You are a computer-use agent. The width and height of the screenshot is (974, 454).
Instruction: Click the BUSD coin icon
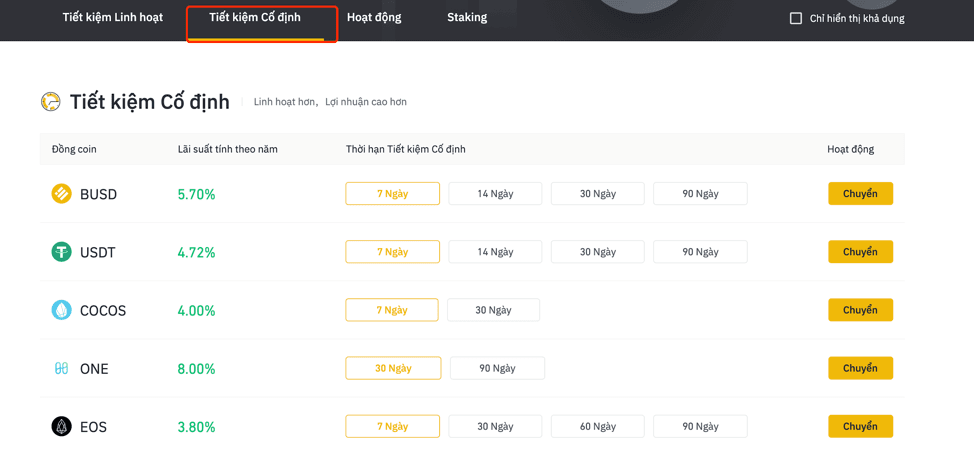(61, 194)
